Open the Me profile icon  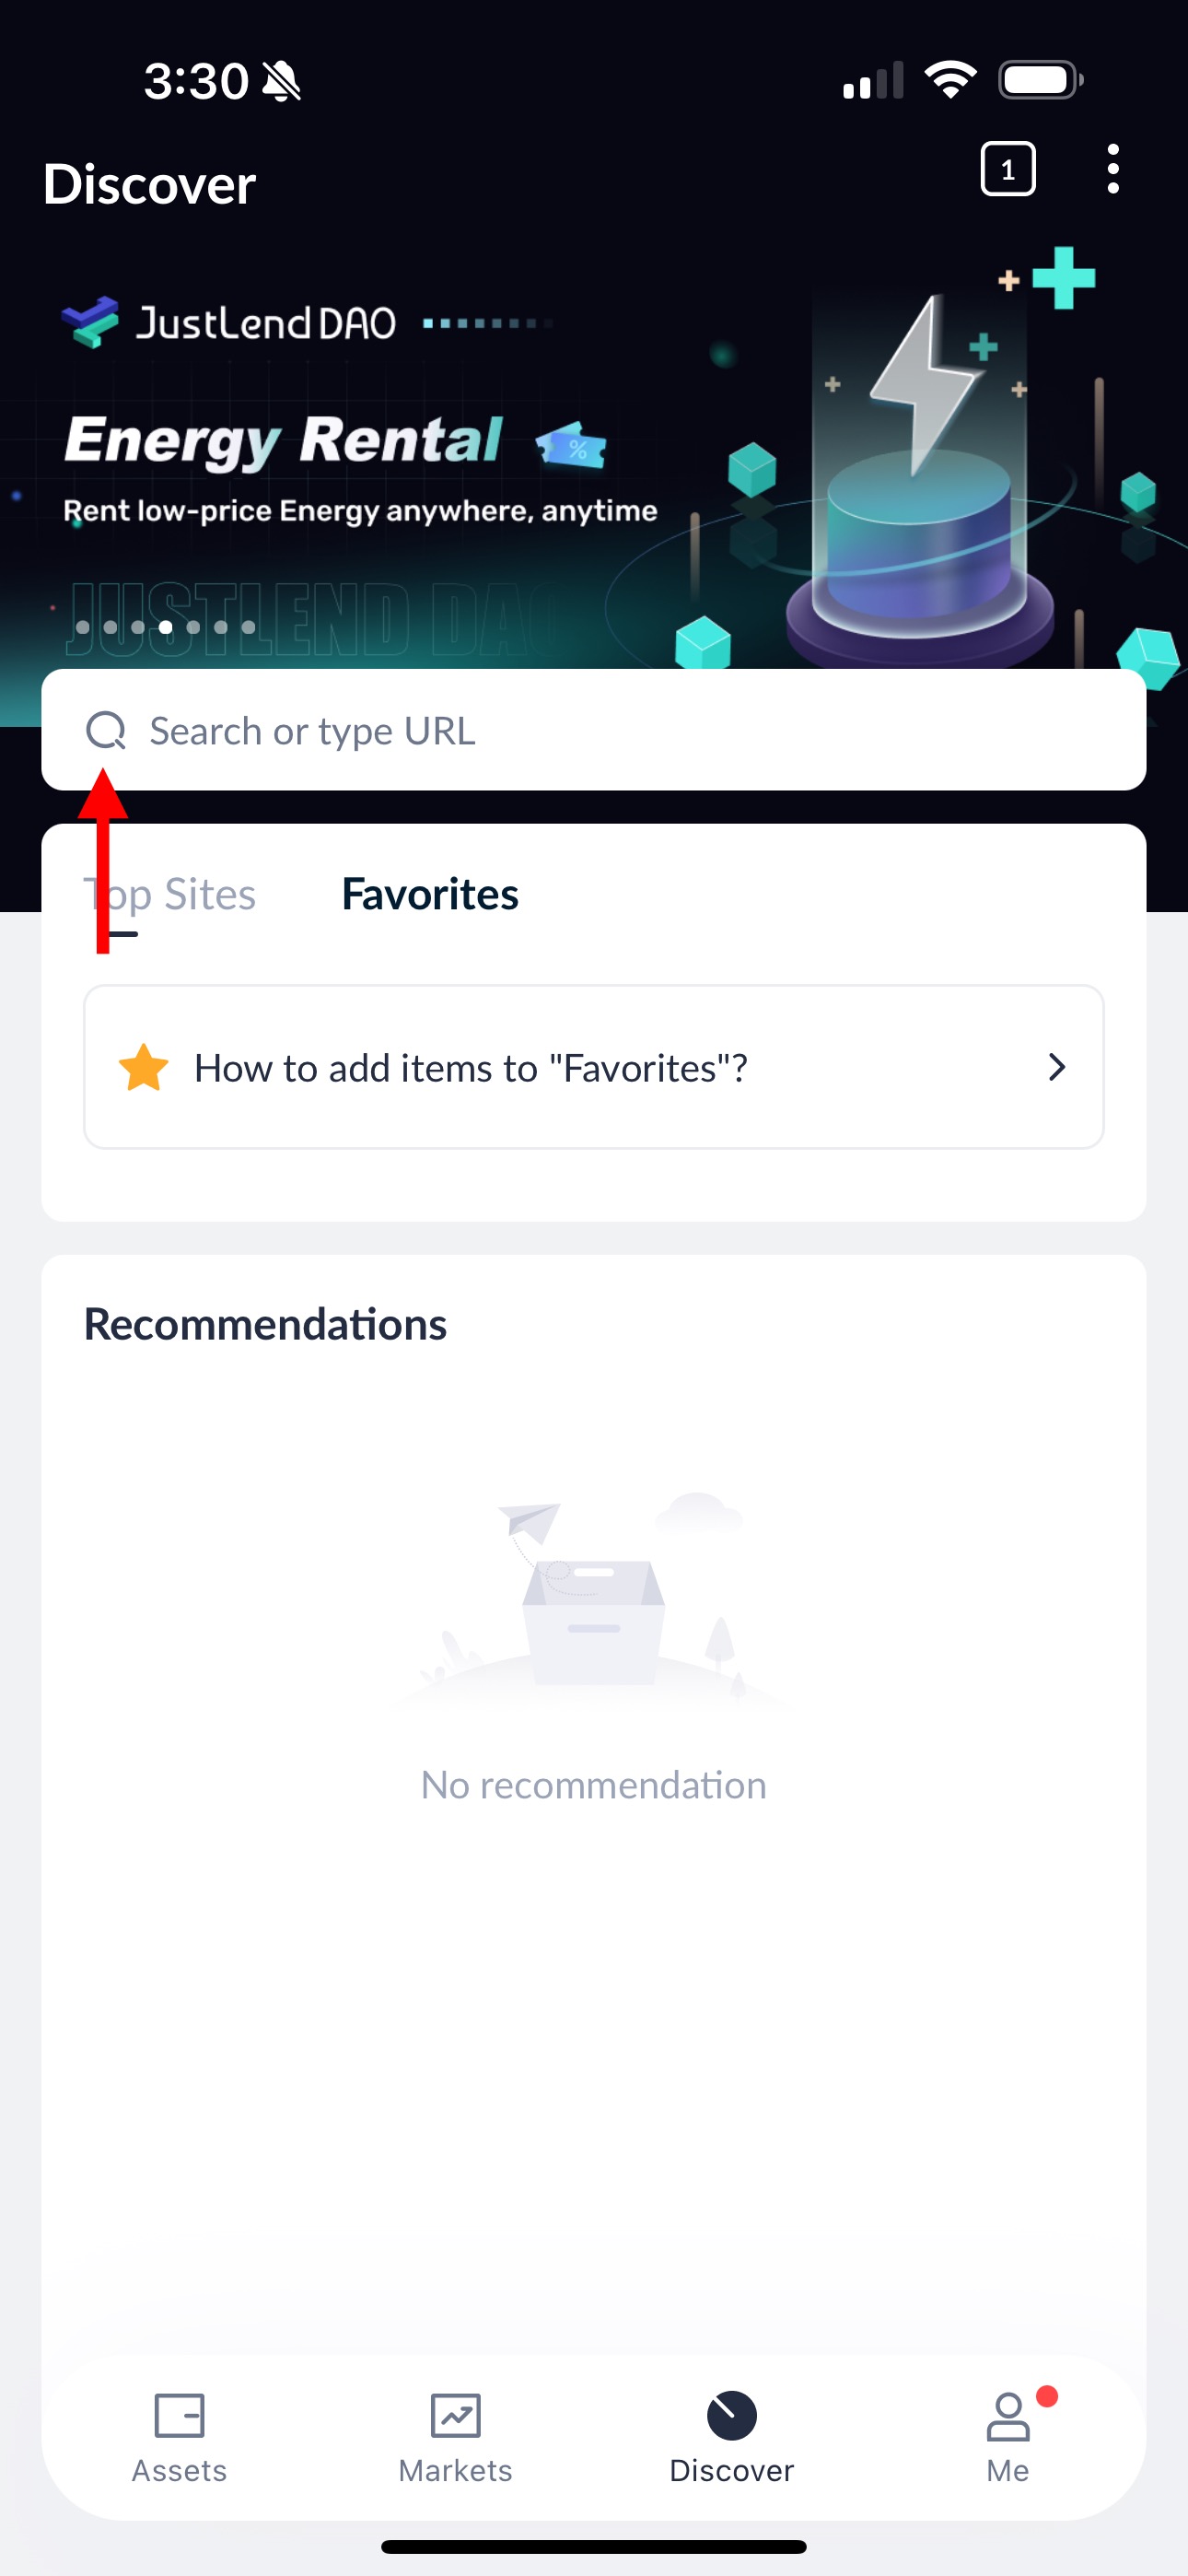click(x=1007, y=2415)
